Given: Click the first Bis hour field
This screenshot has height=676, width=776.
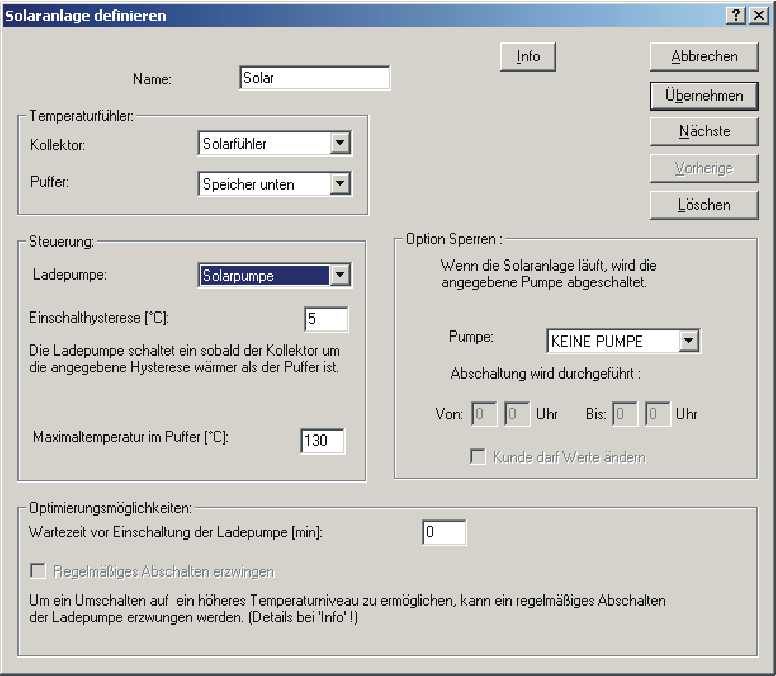Looking at the screenshot, I should (x=625, y=414).
